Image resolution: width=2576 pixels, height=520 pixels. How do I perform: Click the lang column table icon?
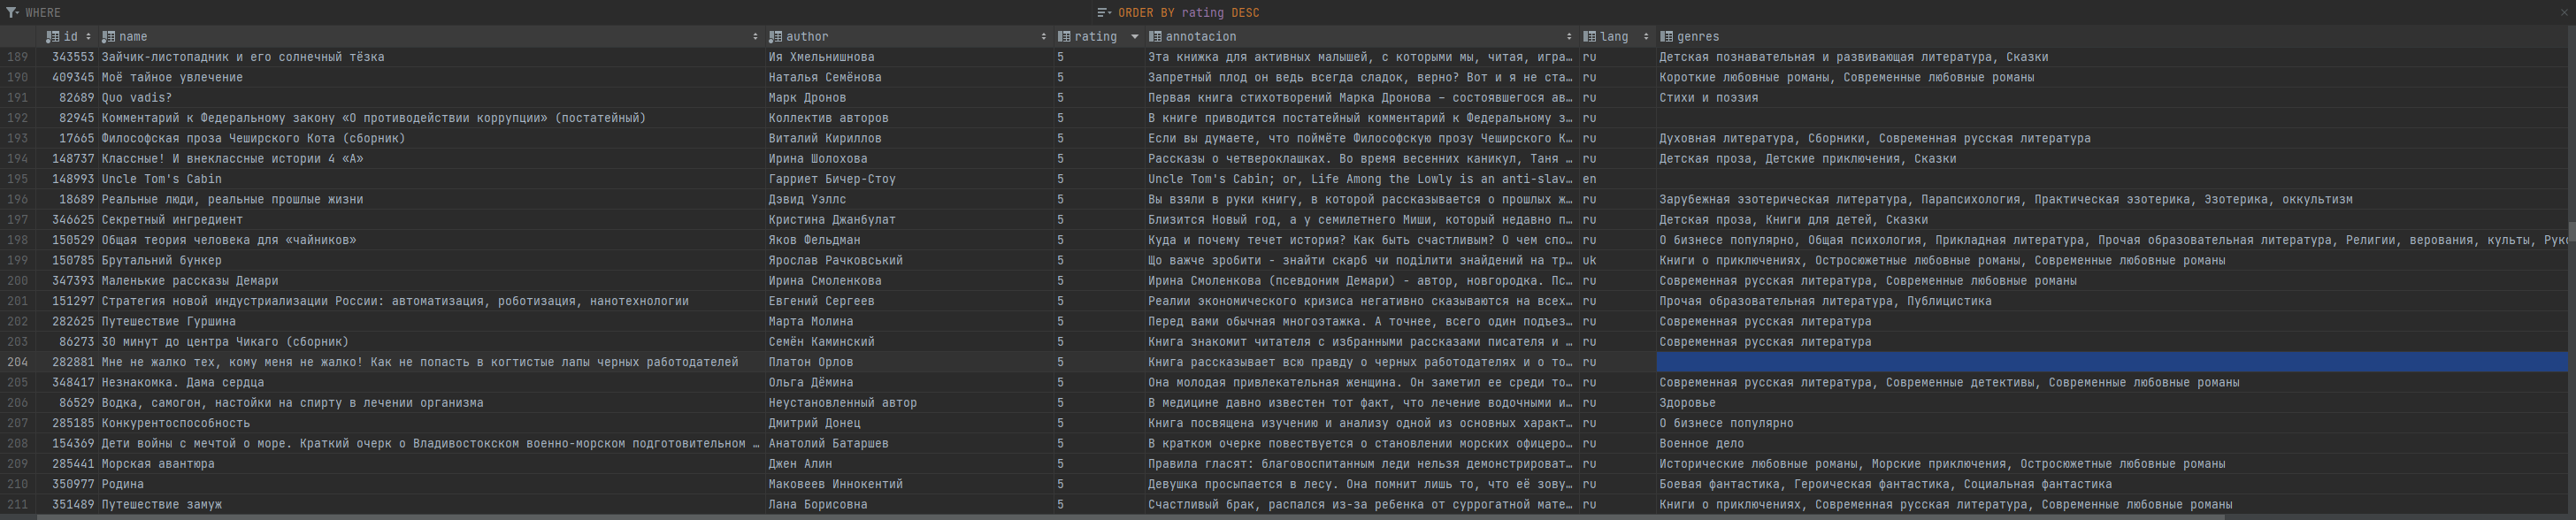(x=1589, y=37)
